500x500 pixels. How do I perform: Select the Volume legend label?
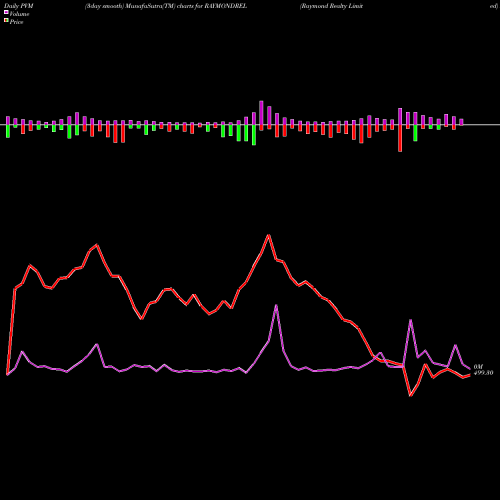(19, 14)
